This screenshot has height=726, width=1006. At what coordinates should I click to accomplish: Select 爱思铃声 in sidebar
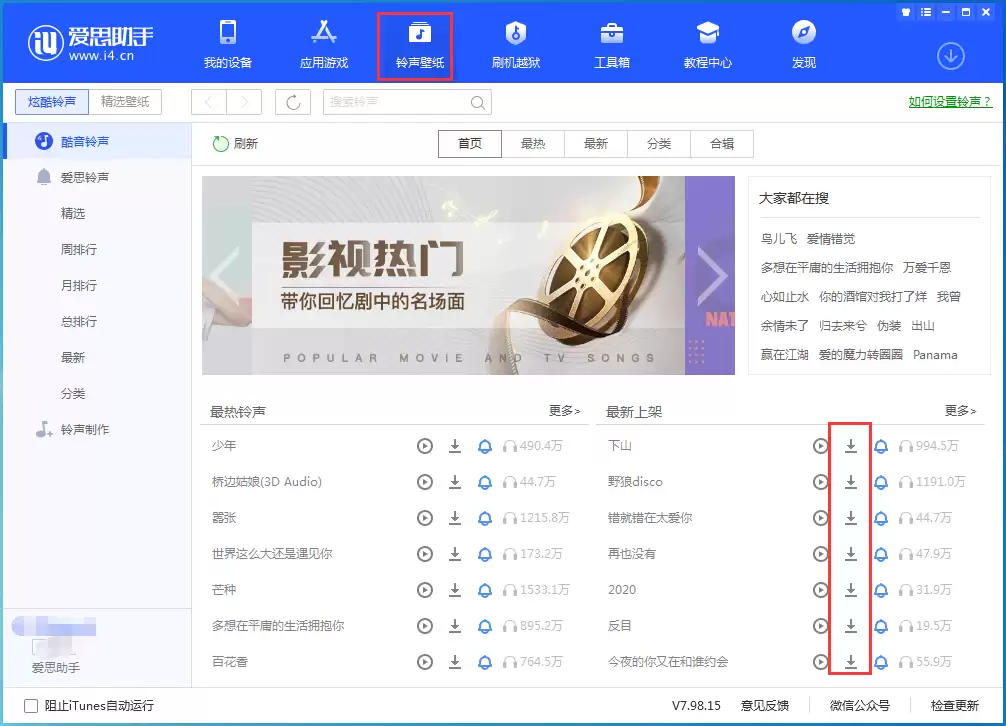98,178
